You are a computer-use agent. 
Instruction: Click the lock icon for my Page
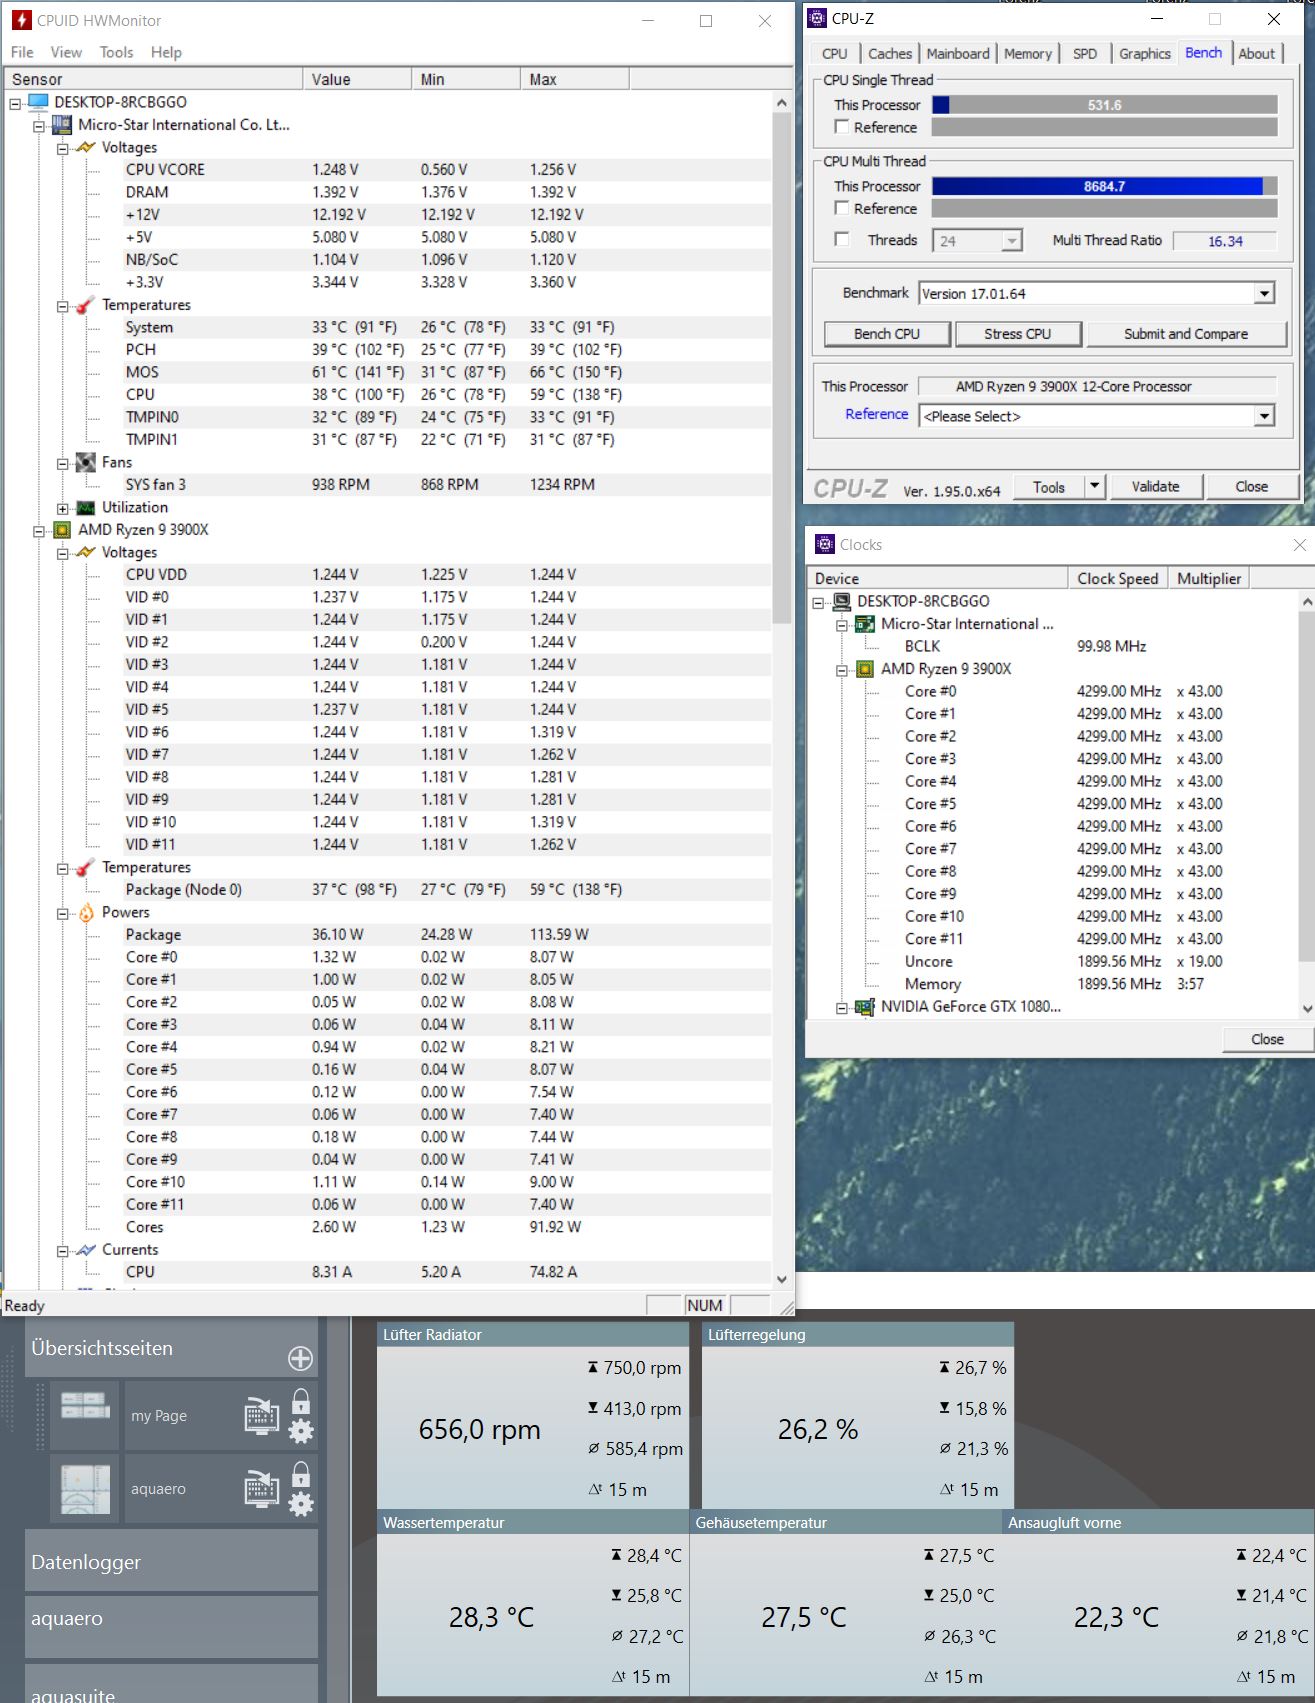click(300, 1401)
